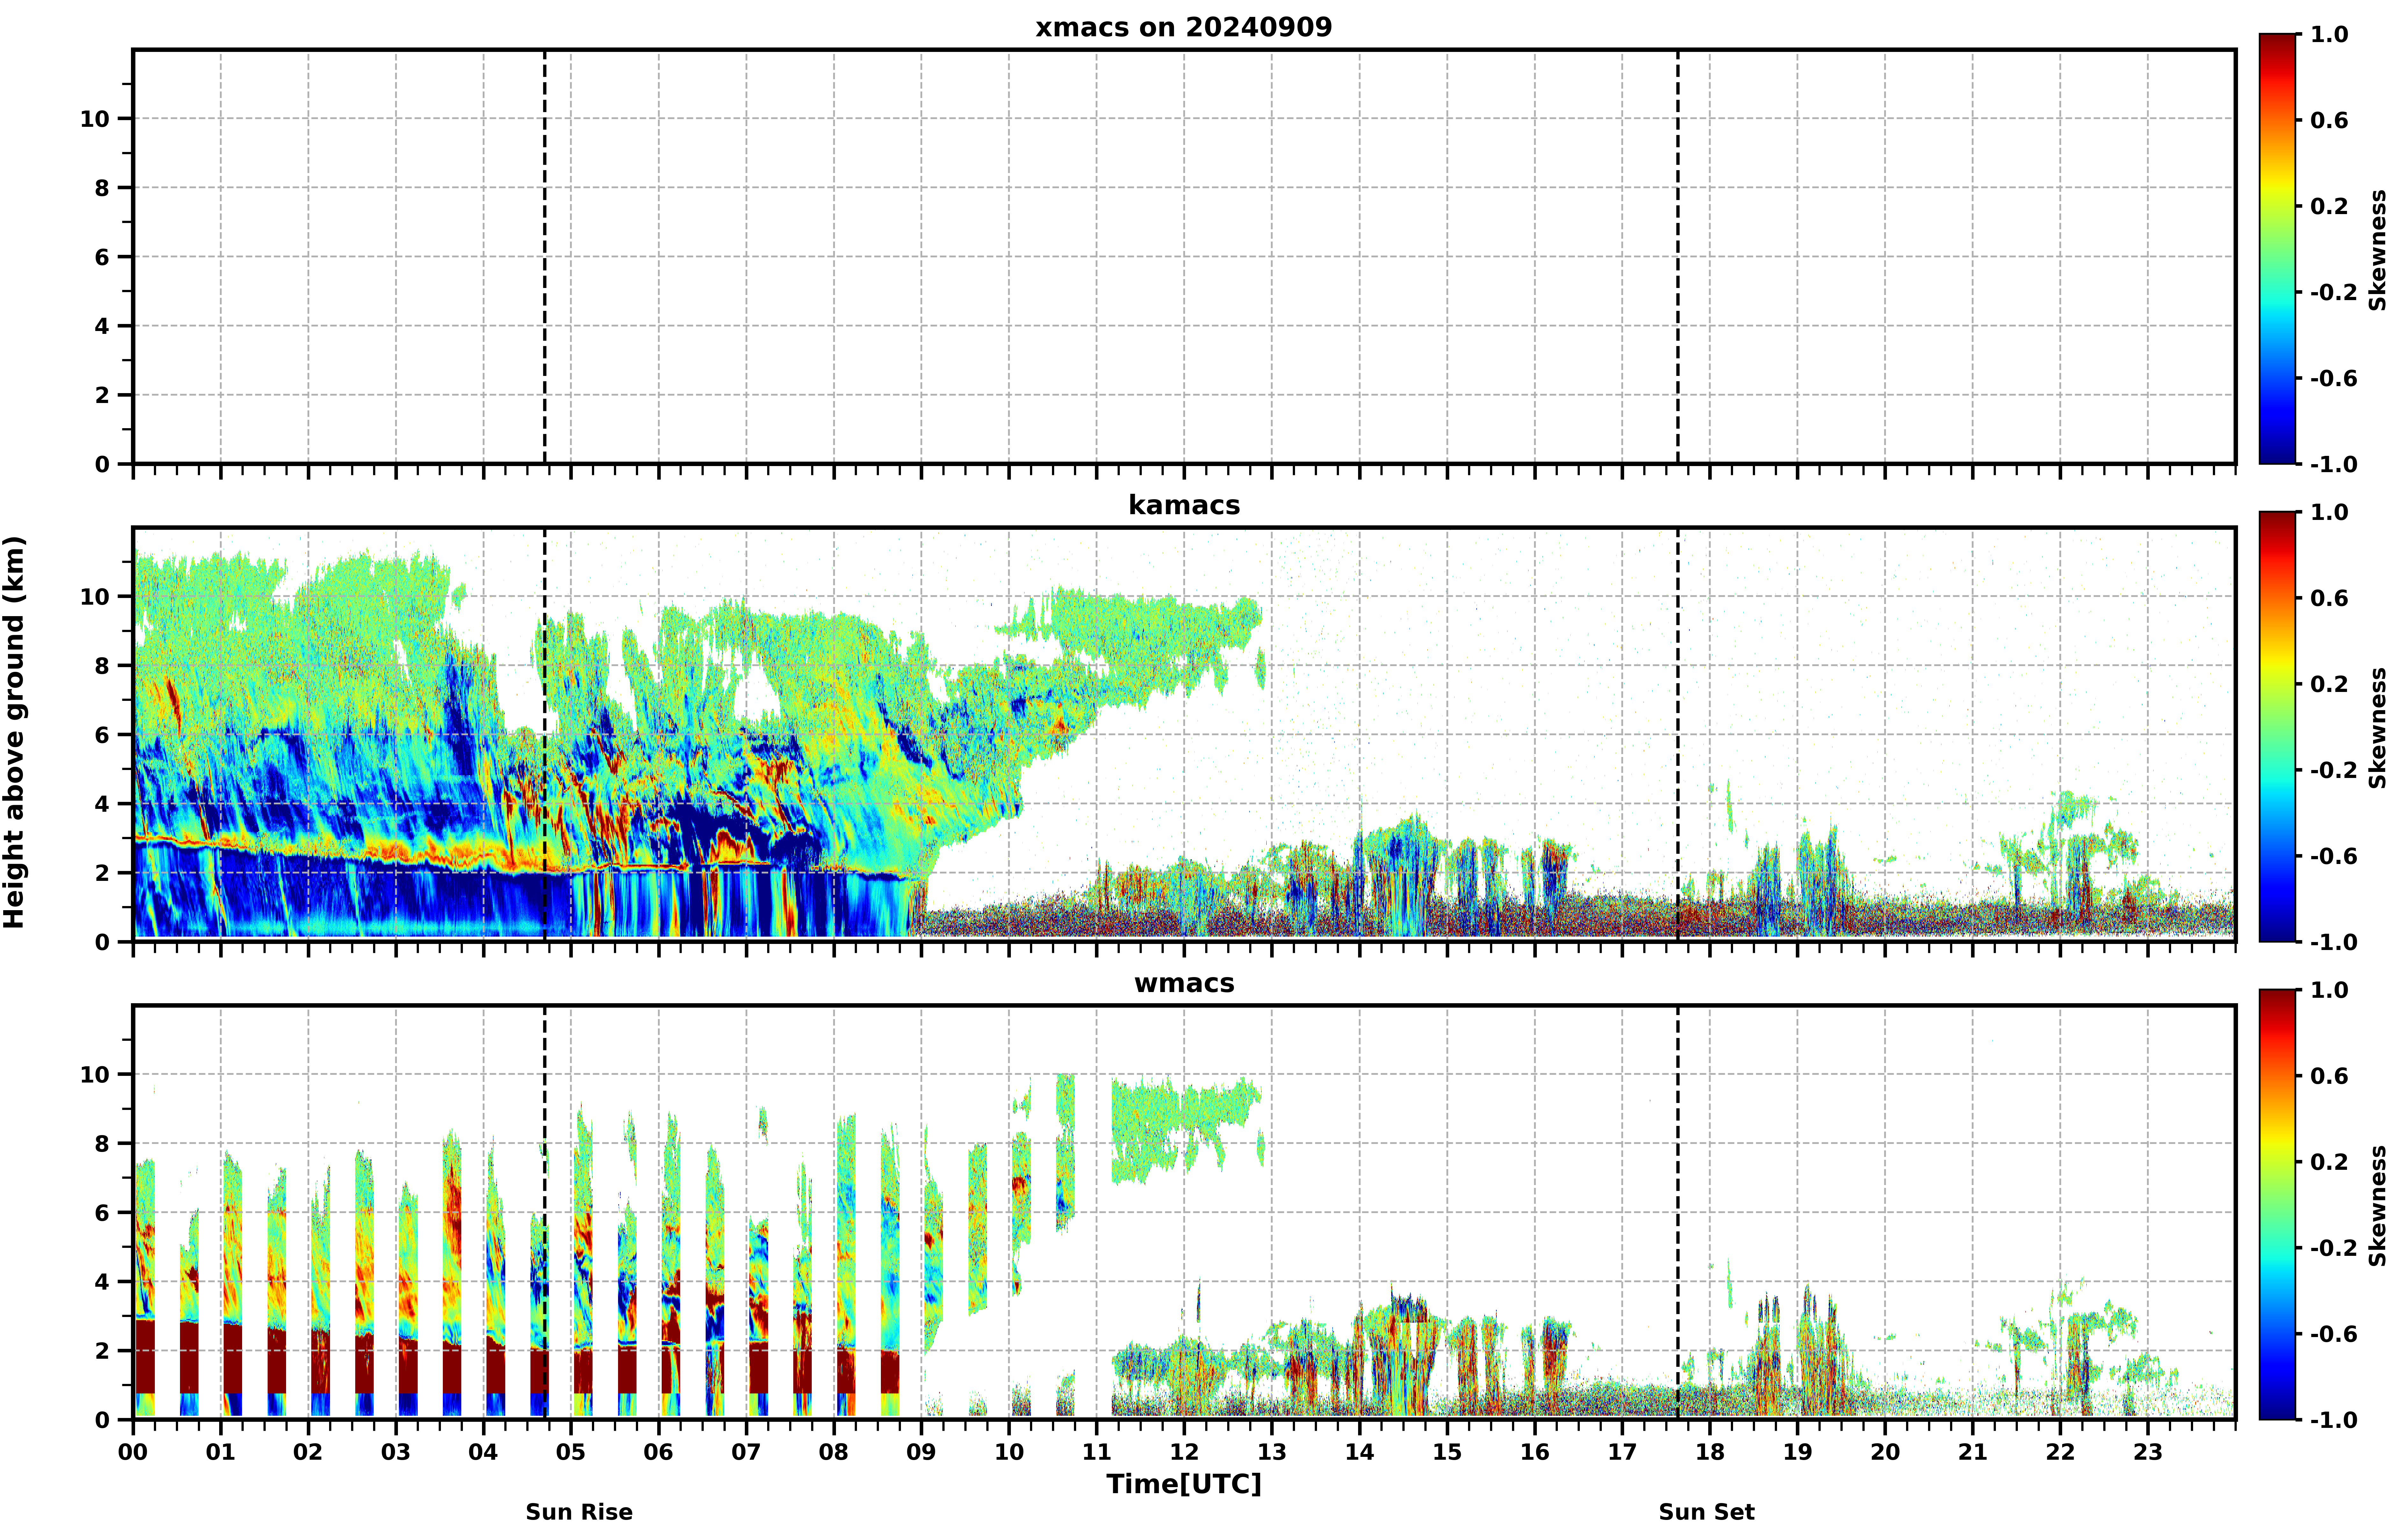The image size is (2404, 1540).
Task: Click the "00" hour tick label
Action: [x=133, y=1452]
